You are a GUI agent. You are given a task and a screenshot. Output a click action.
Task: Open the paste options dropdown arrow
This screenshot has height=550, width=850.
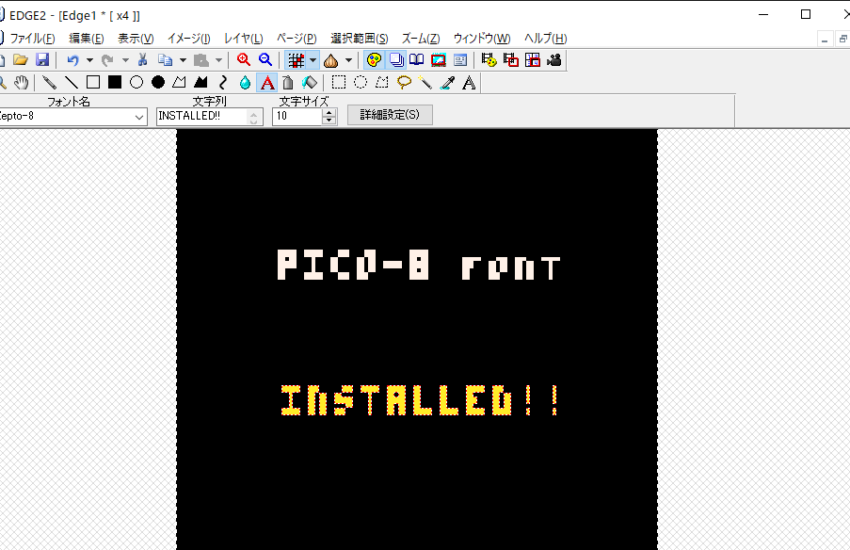[218, 60]
